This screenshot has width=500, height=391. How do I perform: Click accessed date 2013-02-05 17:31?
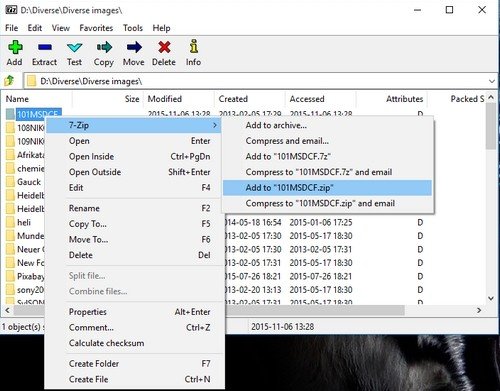click(x=321, y=249)
